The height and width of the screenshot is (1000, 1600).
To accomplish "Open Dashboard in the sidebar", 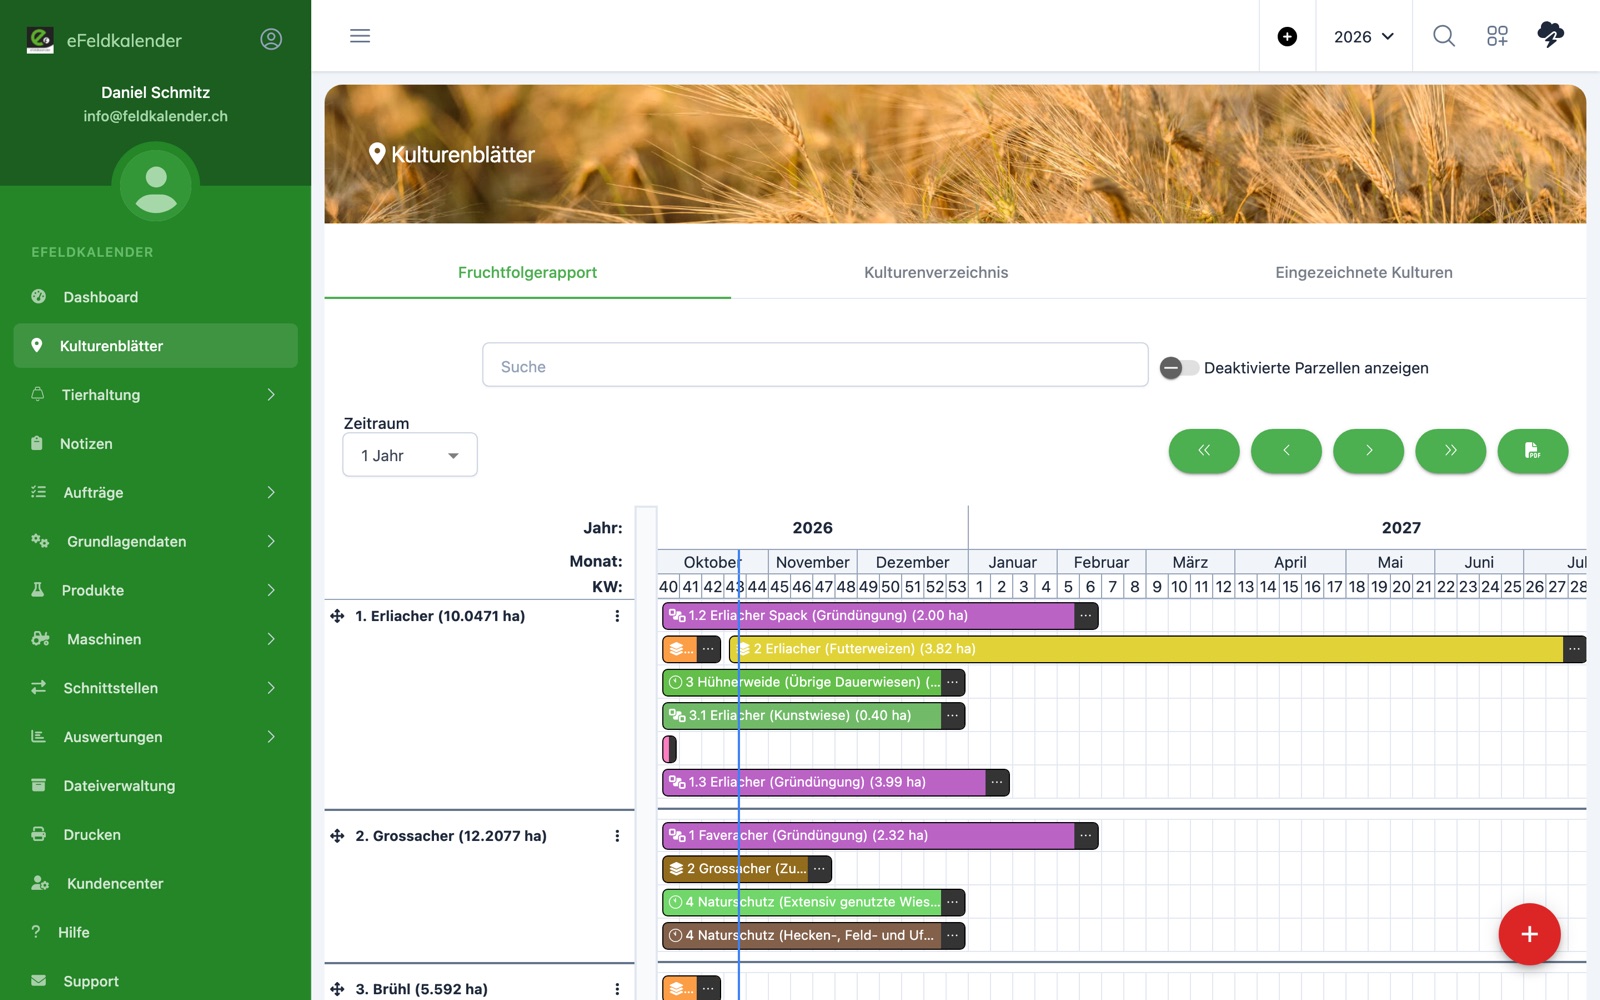I will tap(155, 297).
